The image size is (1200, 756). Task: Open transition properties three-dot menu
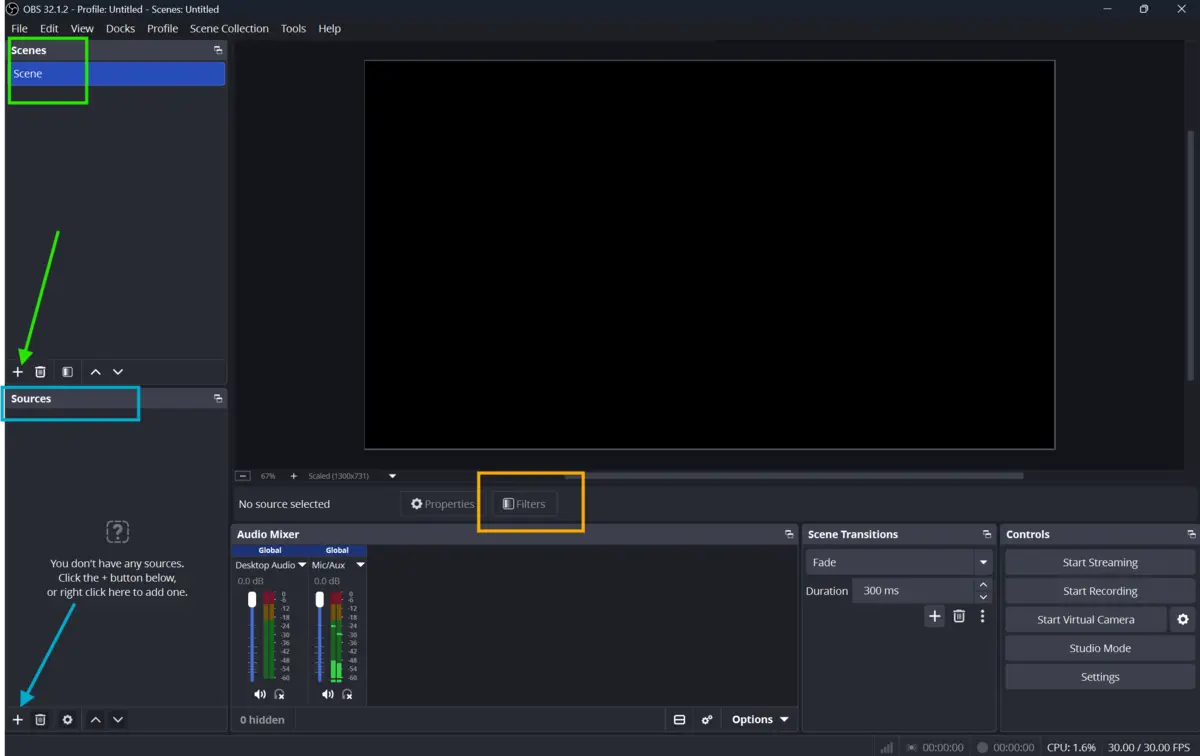982,616
